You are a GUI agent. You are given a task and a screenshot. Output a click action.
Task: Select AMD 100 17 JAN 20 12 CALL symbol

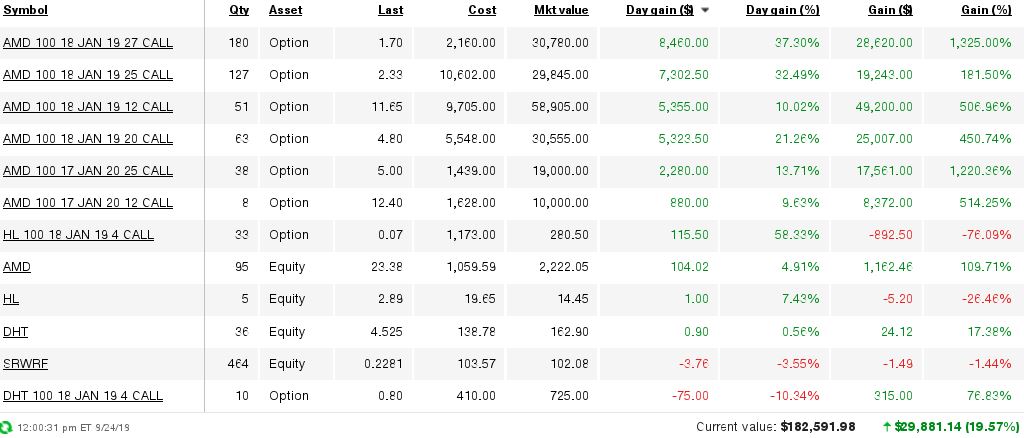(x=88, y=203)
